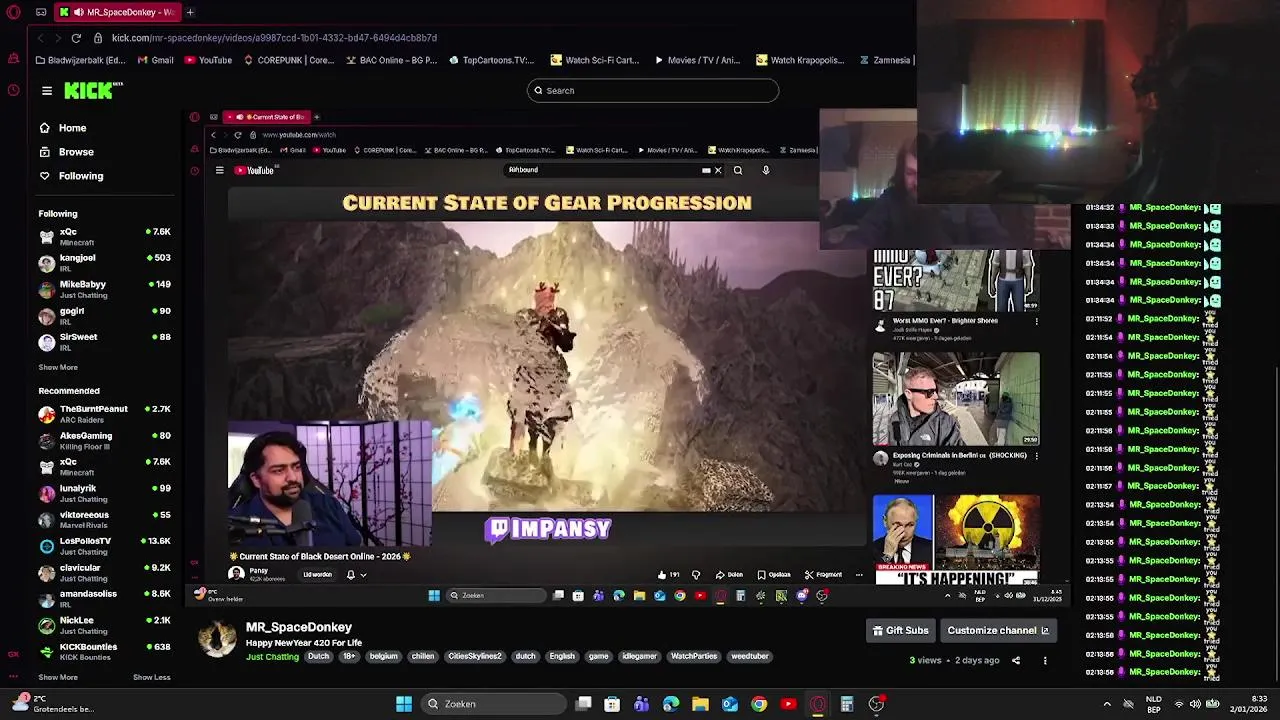Open the Bladwijzerbalk bookmarks folder

(x=80, y=60)
